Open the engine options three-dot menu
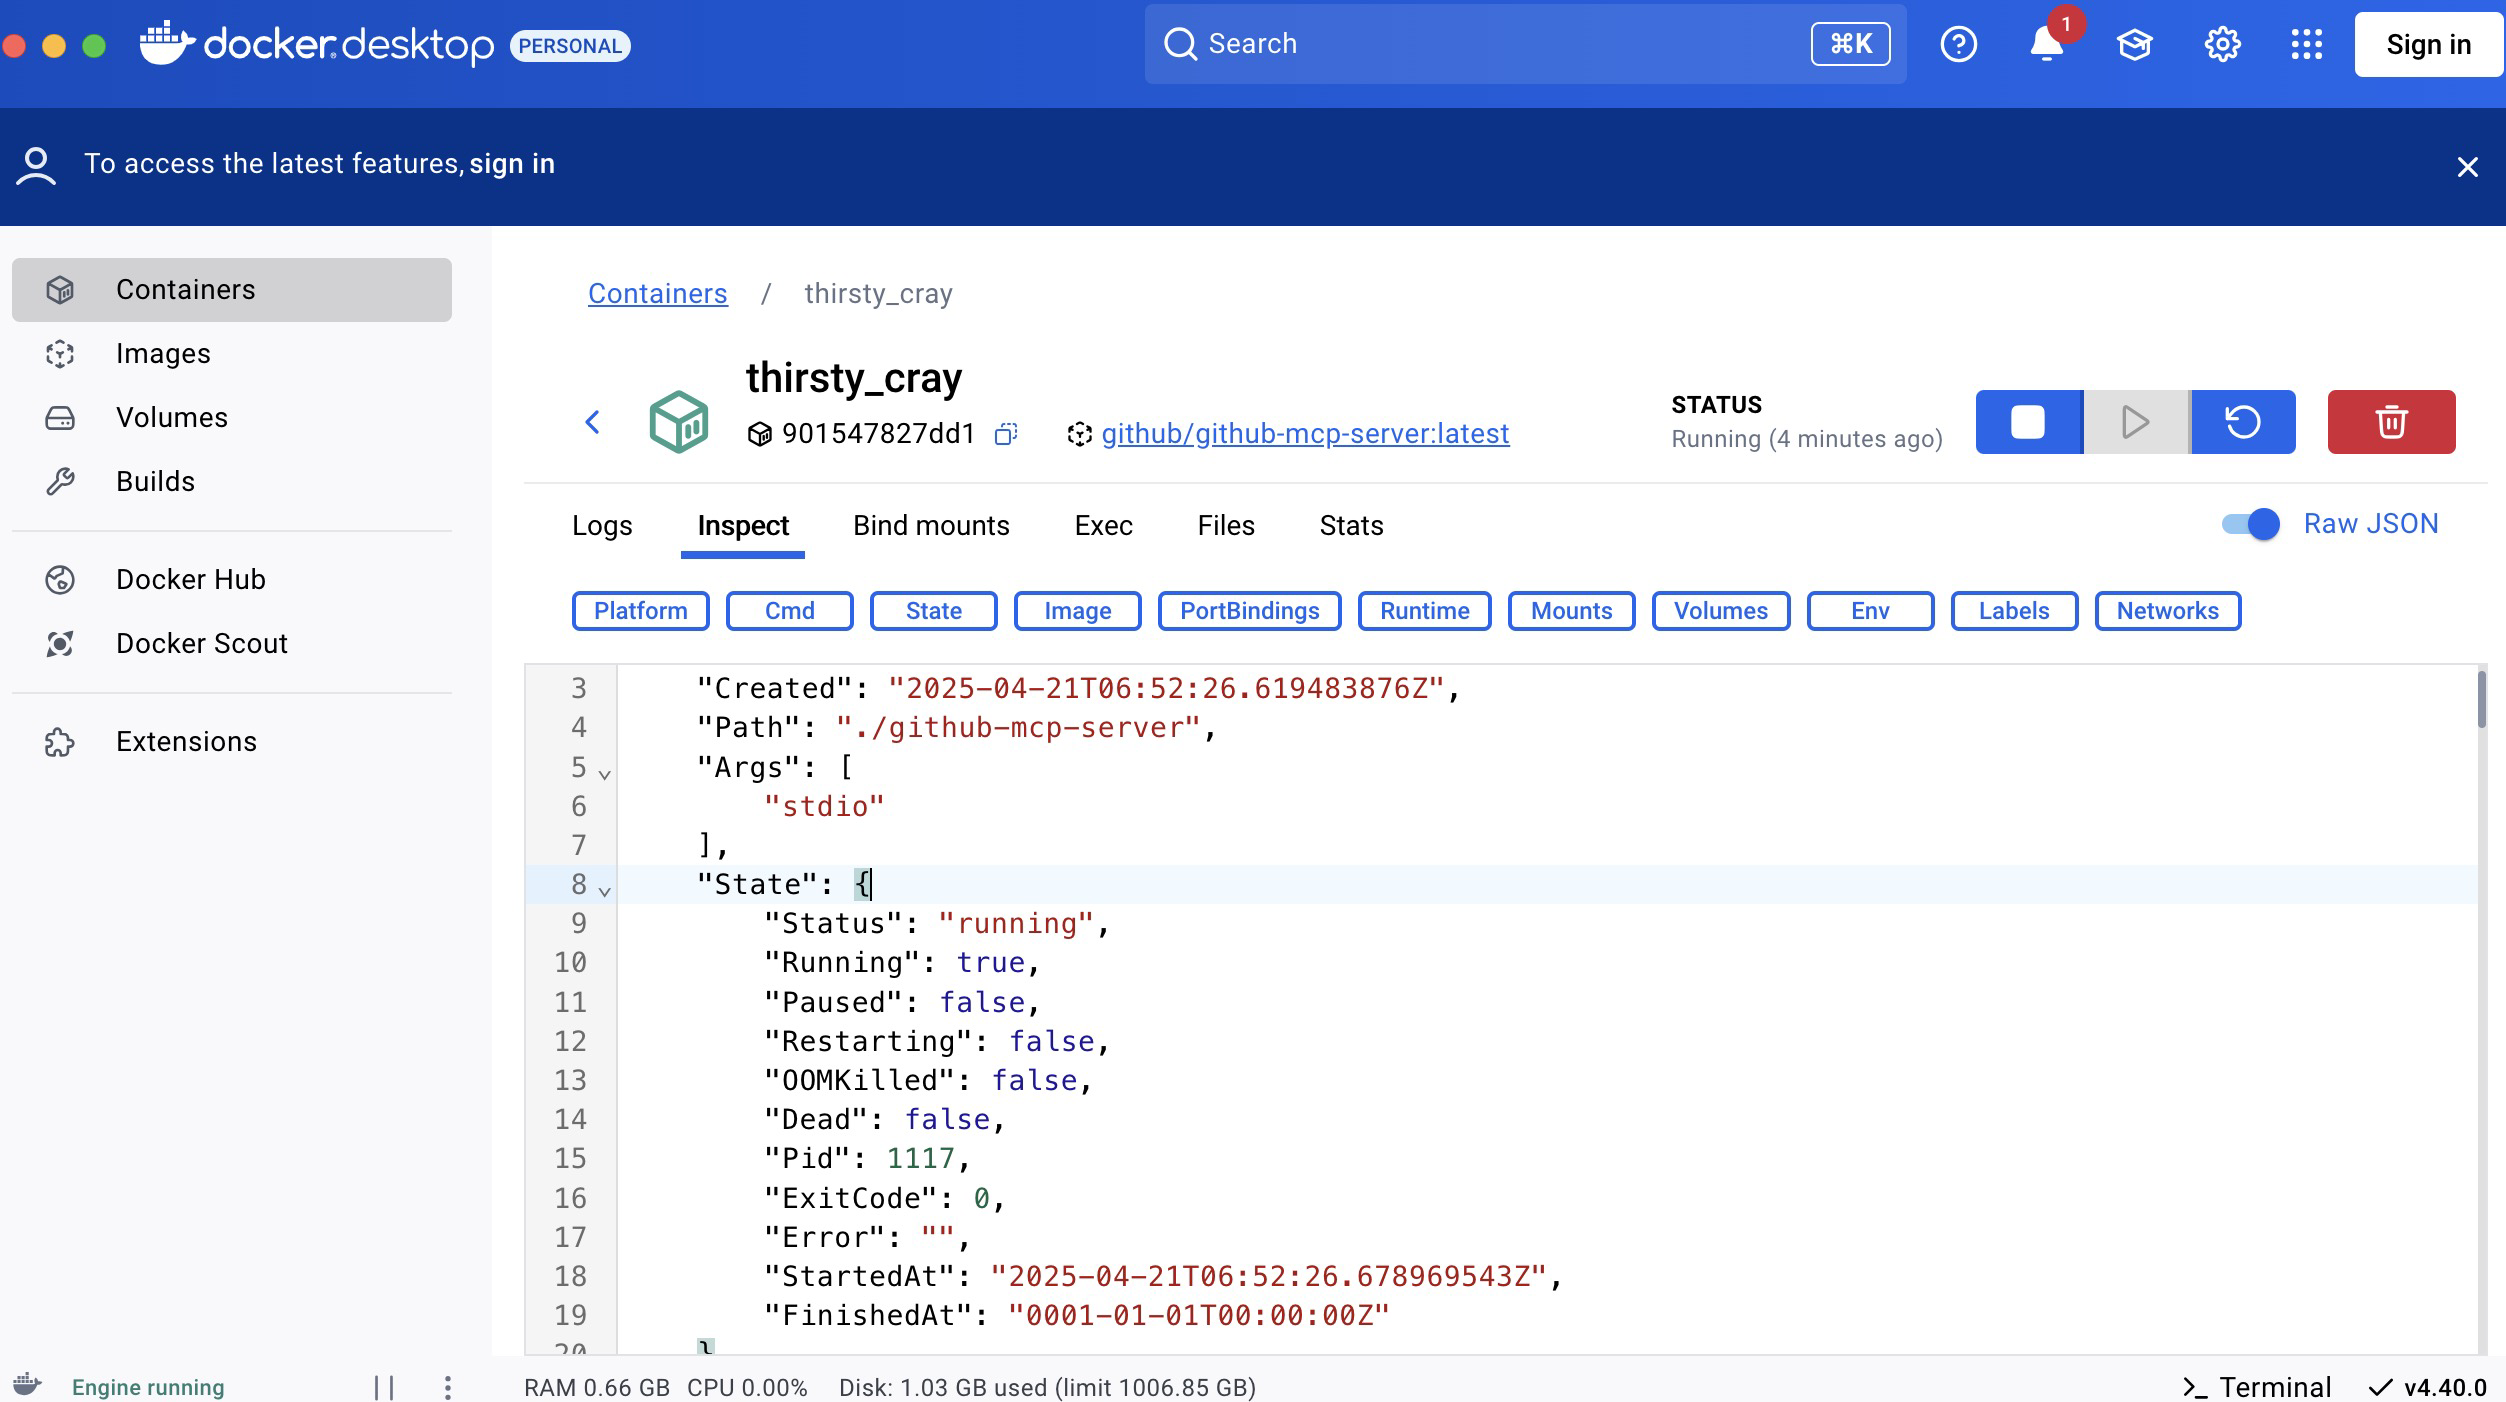The image size is (2506, 1402). tap(447, 1387)
